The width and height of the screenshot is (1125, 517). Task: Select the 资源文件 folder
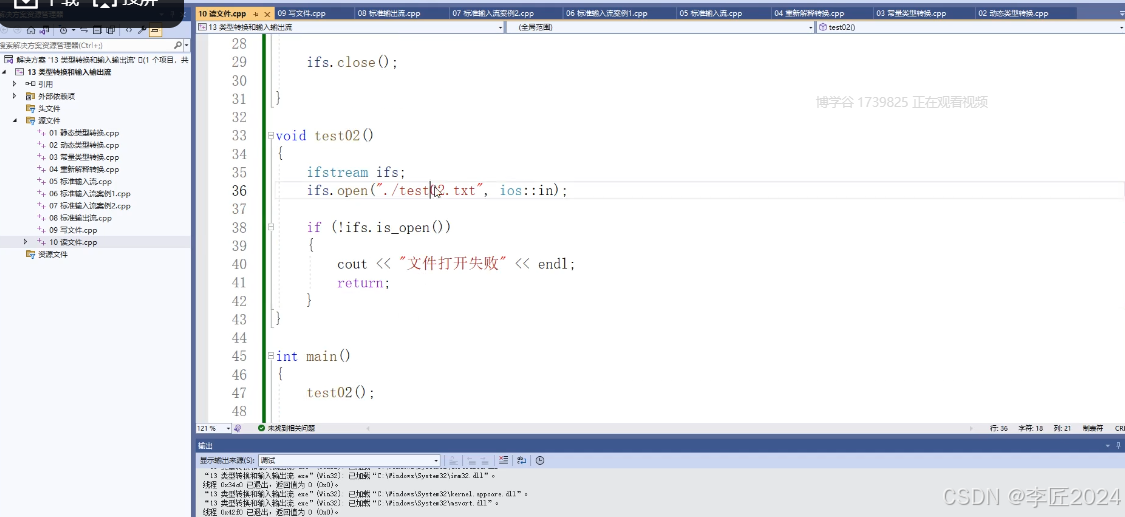pyautogui.click(x=53, y=255)
